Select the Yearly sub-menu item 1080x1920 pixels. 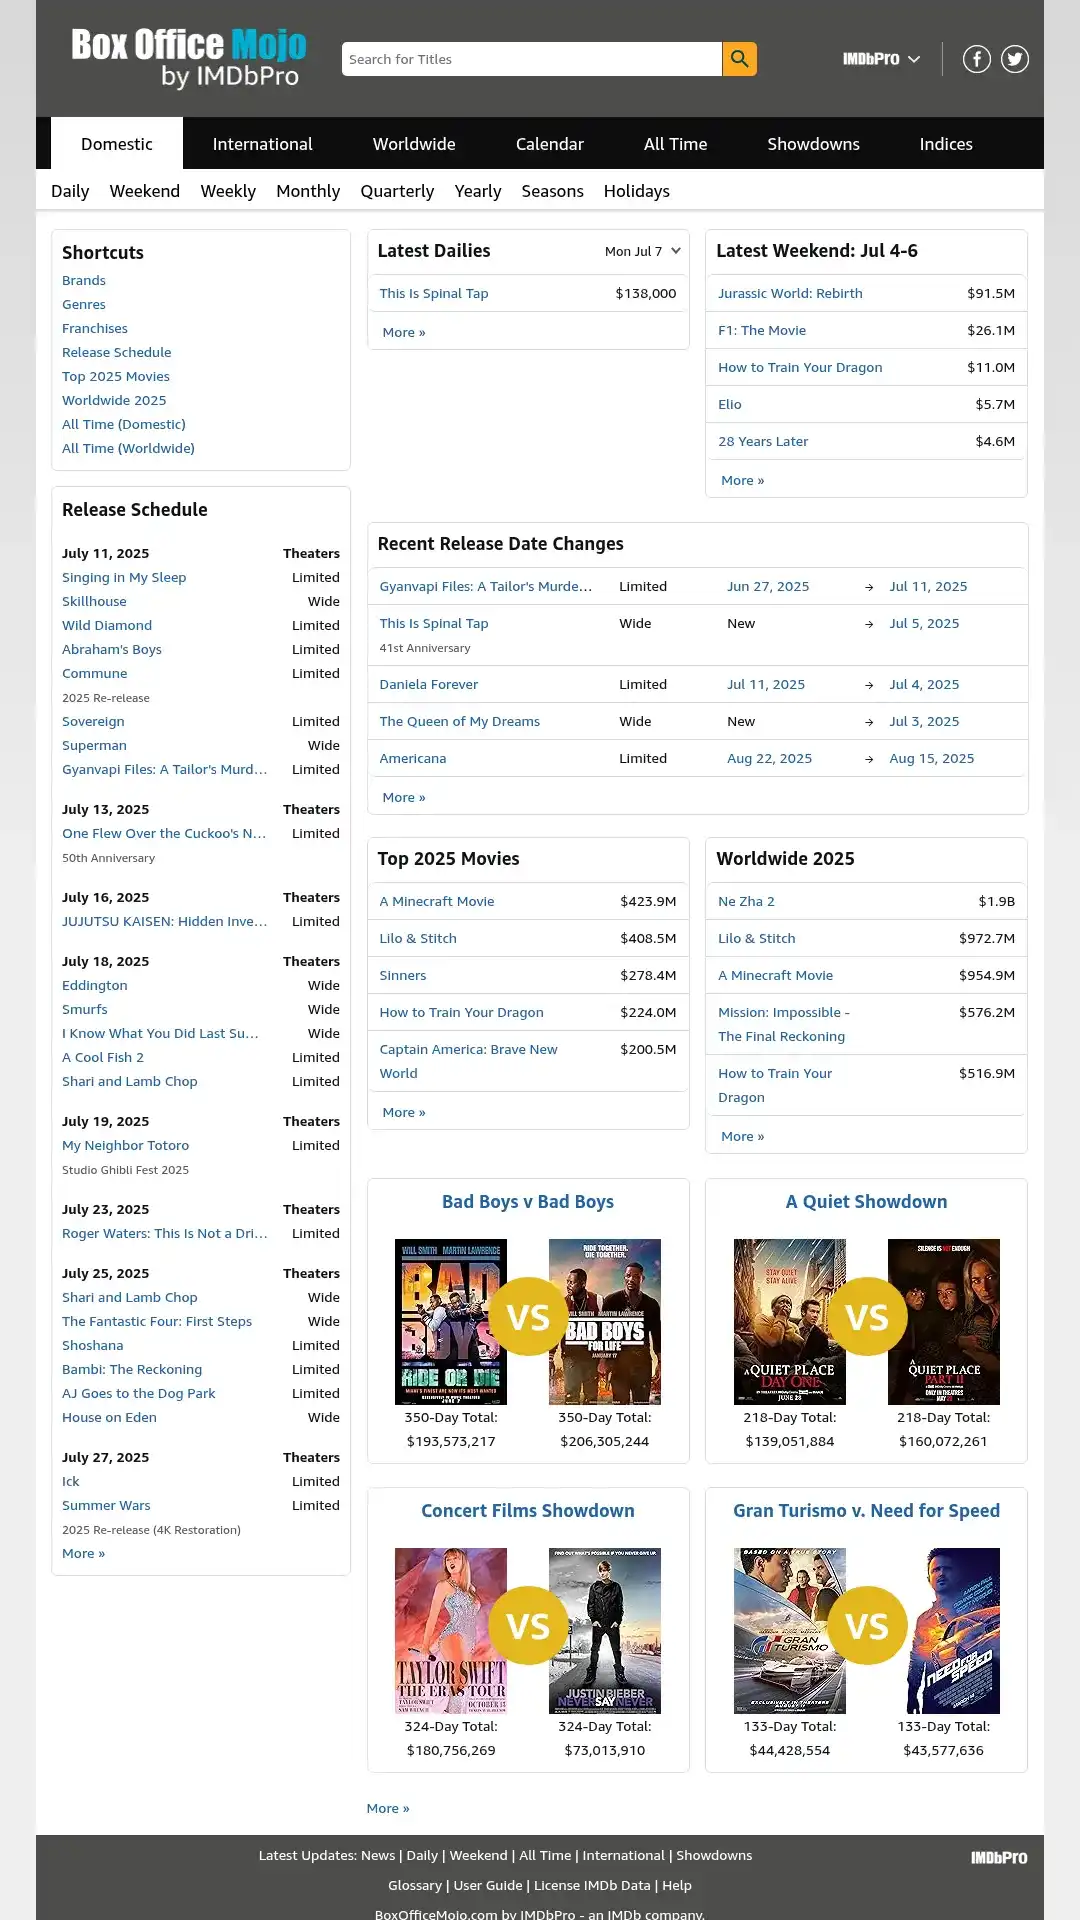[x=478, y=191]
